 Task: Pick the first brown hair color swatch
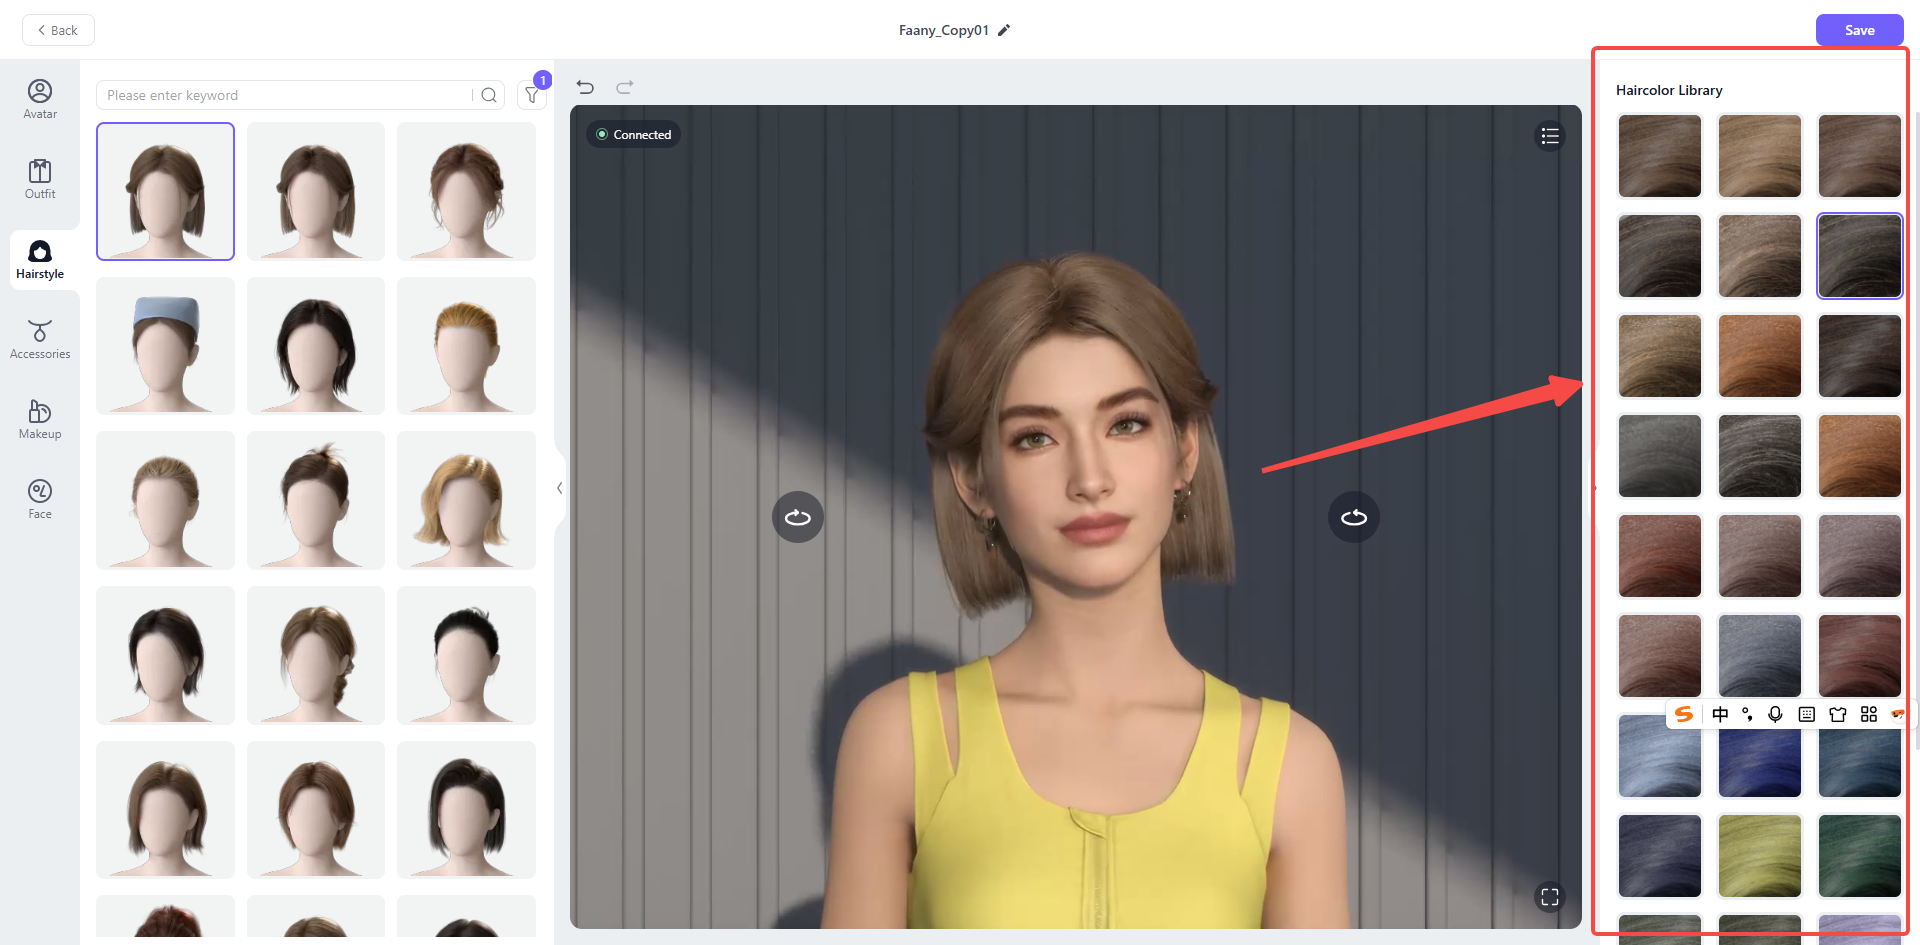1660,156
